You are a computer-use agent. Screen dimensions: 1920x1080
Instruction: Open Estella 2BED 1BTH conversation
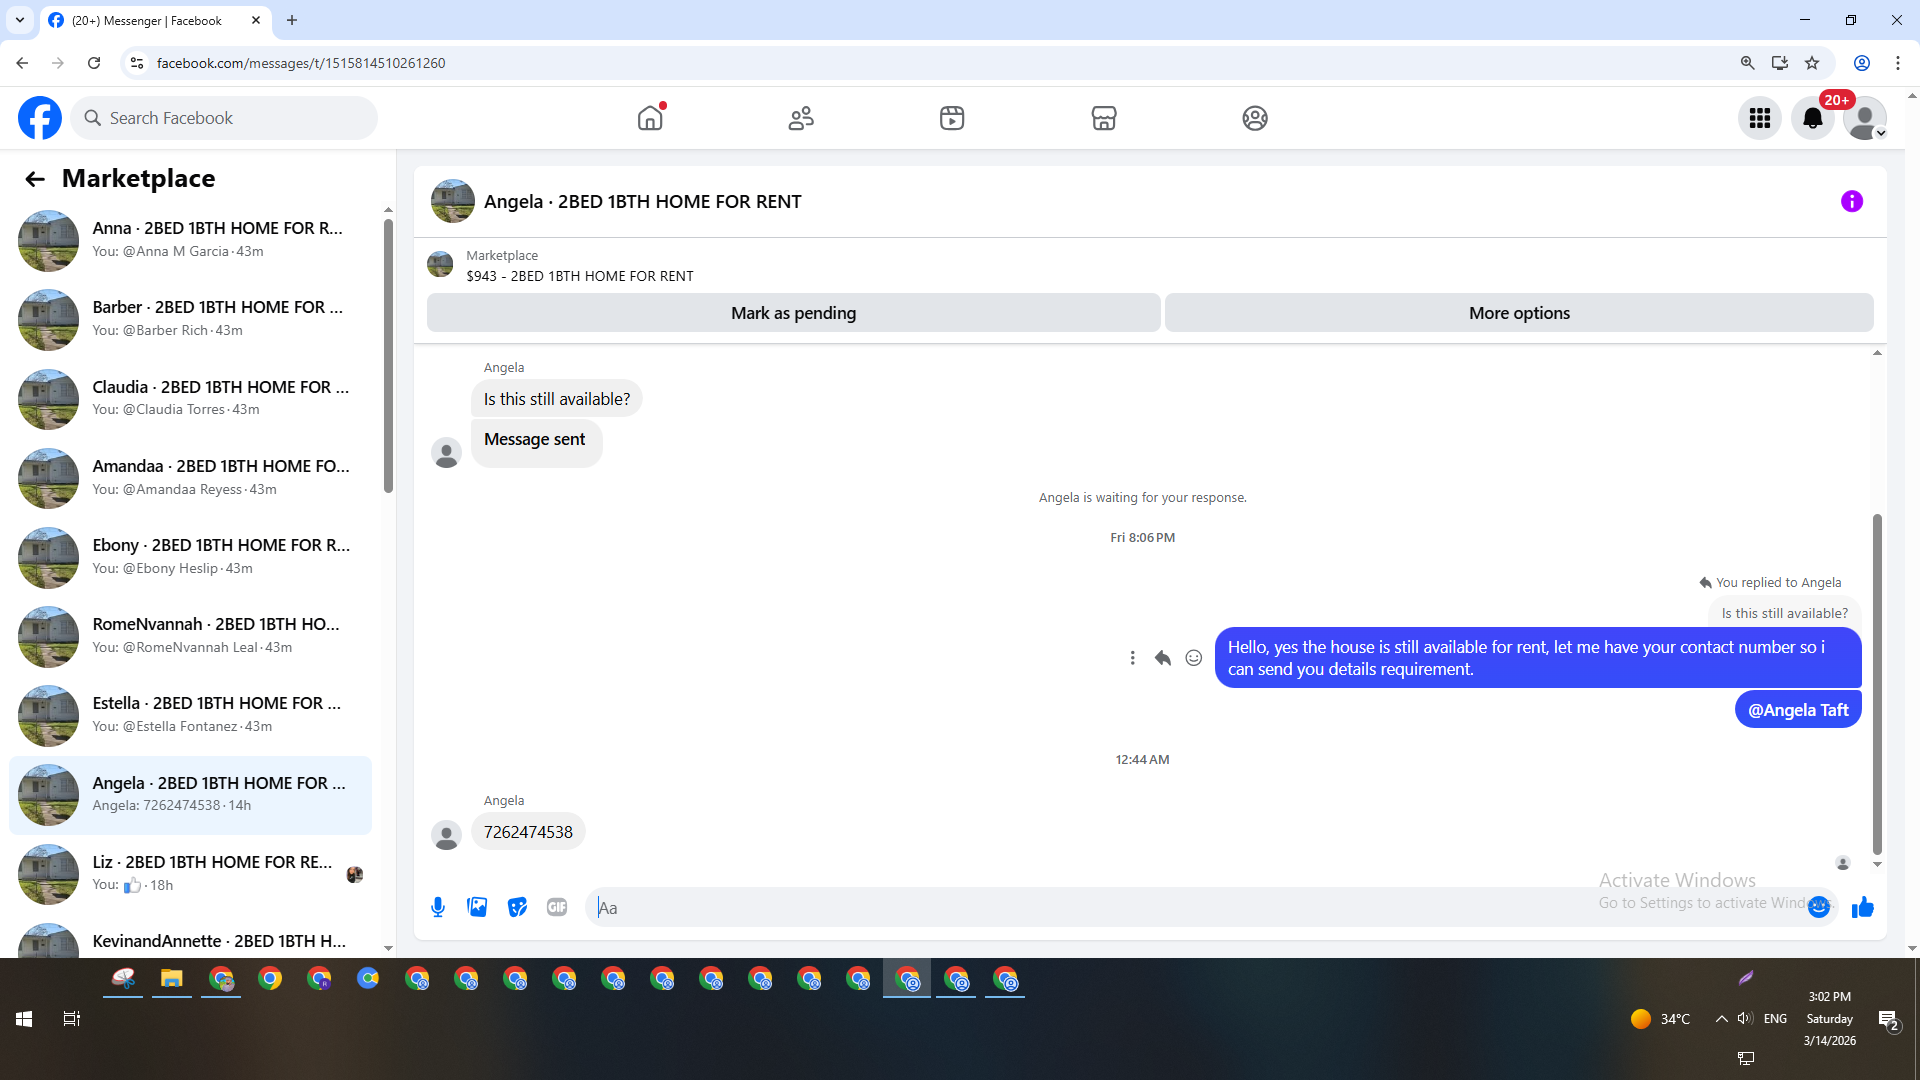point(190,715)
